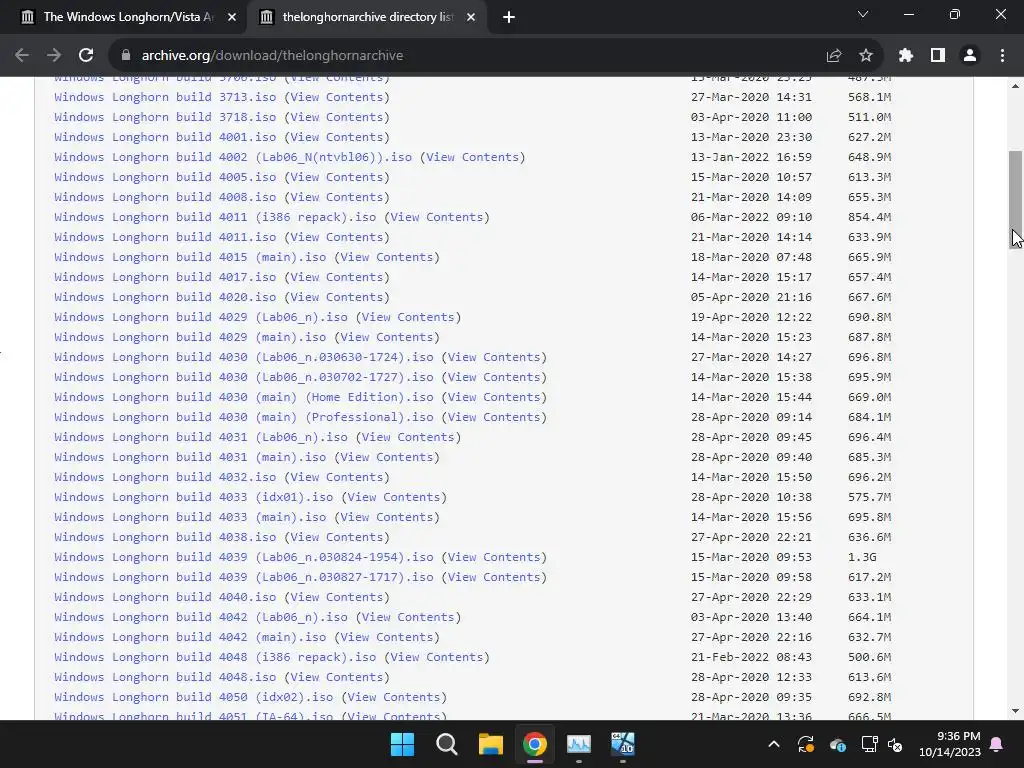Open the network display tray icon
Screen dimensions: 1024x768
tap(870, 744)
